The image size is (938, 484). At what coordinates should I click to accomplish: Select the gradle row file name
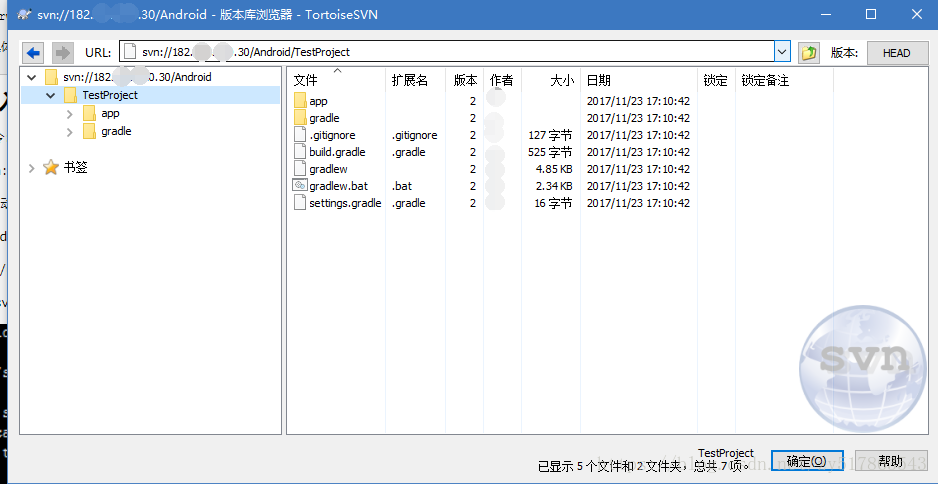(x=324, y=118)
